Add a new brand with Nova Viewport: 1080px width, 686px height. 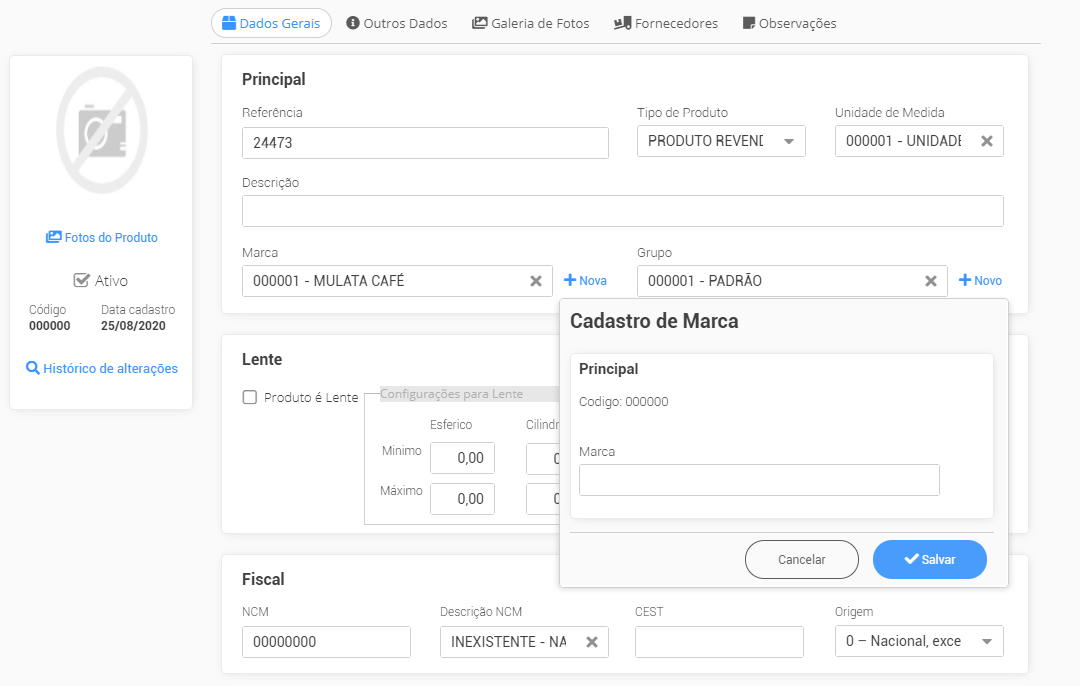pos(585,280)
